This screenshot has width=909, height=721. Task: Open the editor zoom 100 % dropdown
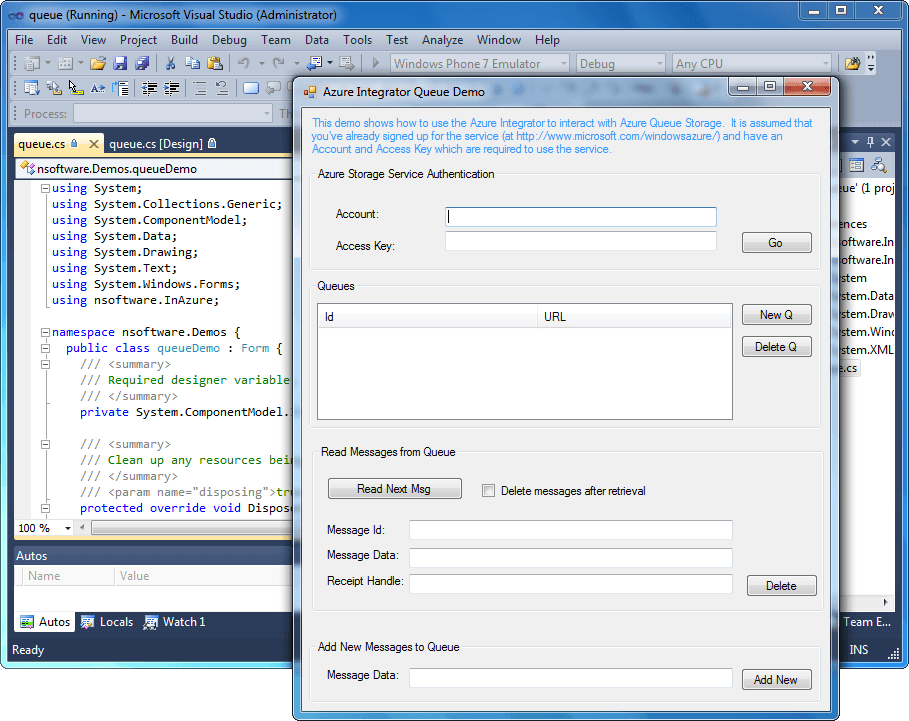pos(68,529)
